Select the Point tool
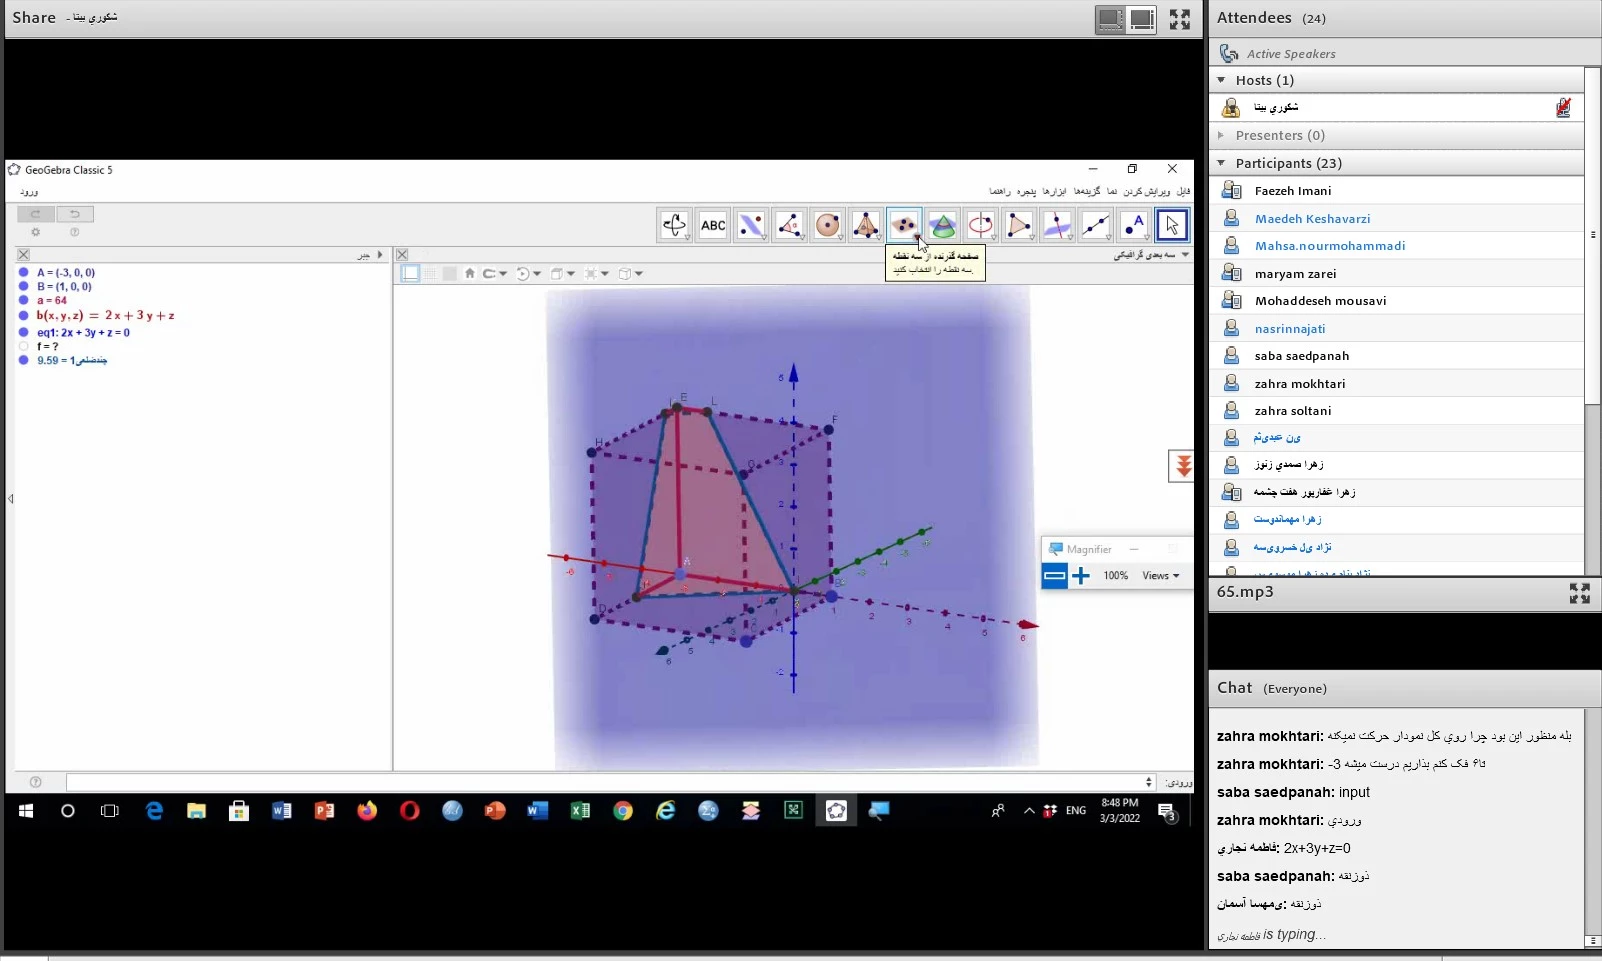Image resolution: width=1602 pixels, height=961 pixels. (1133, 225)
